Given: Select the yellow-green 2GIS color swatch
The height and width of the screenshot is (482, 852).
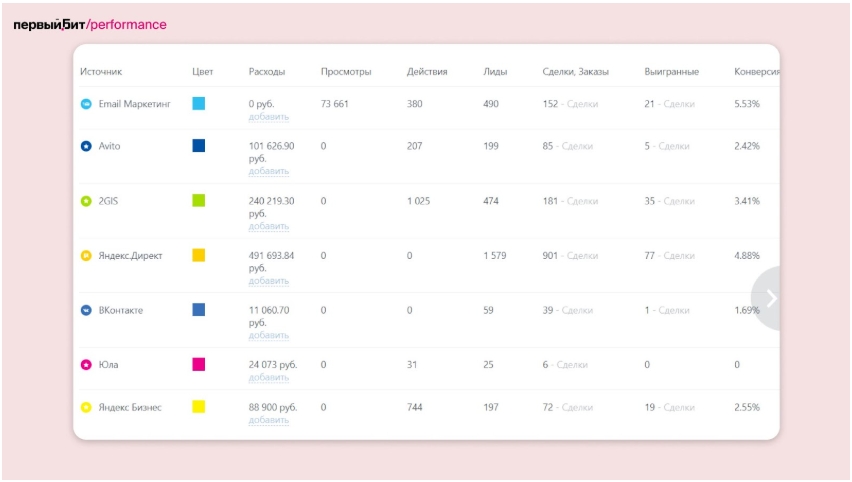Looking at the screenshot, I should tap(199, 200).
